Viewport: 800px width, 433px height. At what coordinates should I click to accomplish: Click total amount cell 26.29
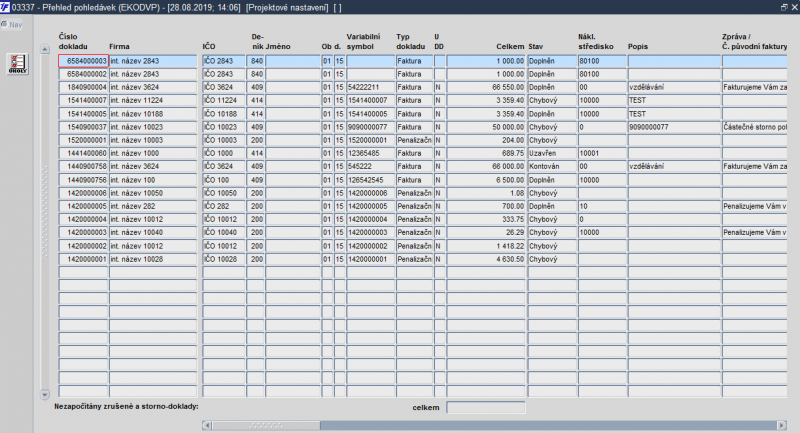486,233
